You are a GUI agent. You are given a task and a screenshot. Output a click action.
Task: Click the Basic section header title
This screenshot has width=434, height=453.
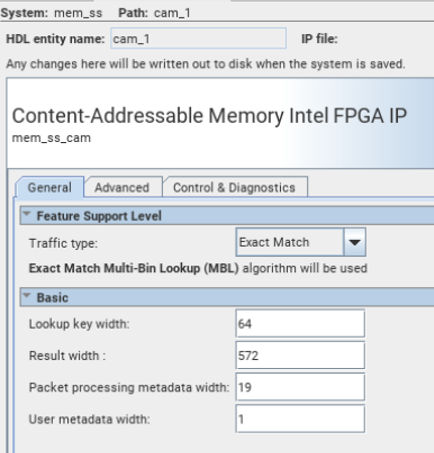click(52, 297)
